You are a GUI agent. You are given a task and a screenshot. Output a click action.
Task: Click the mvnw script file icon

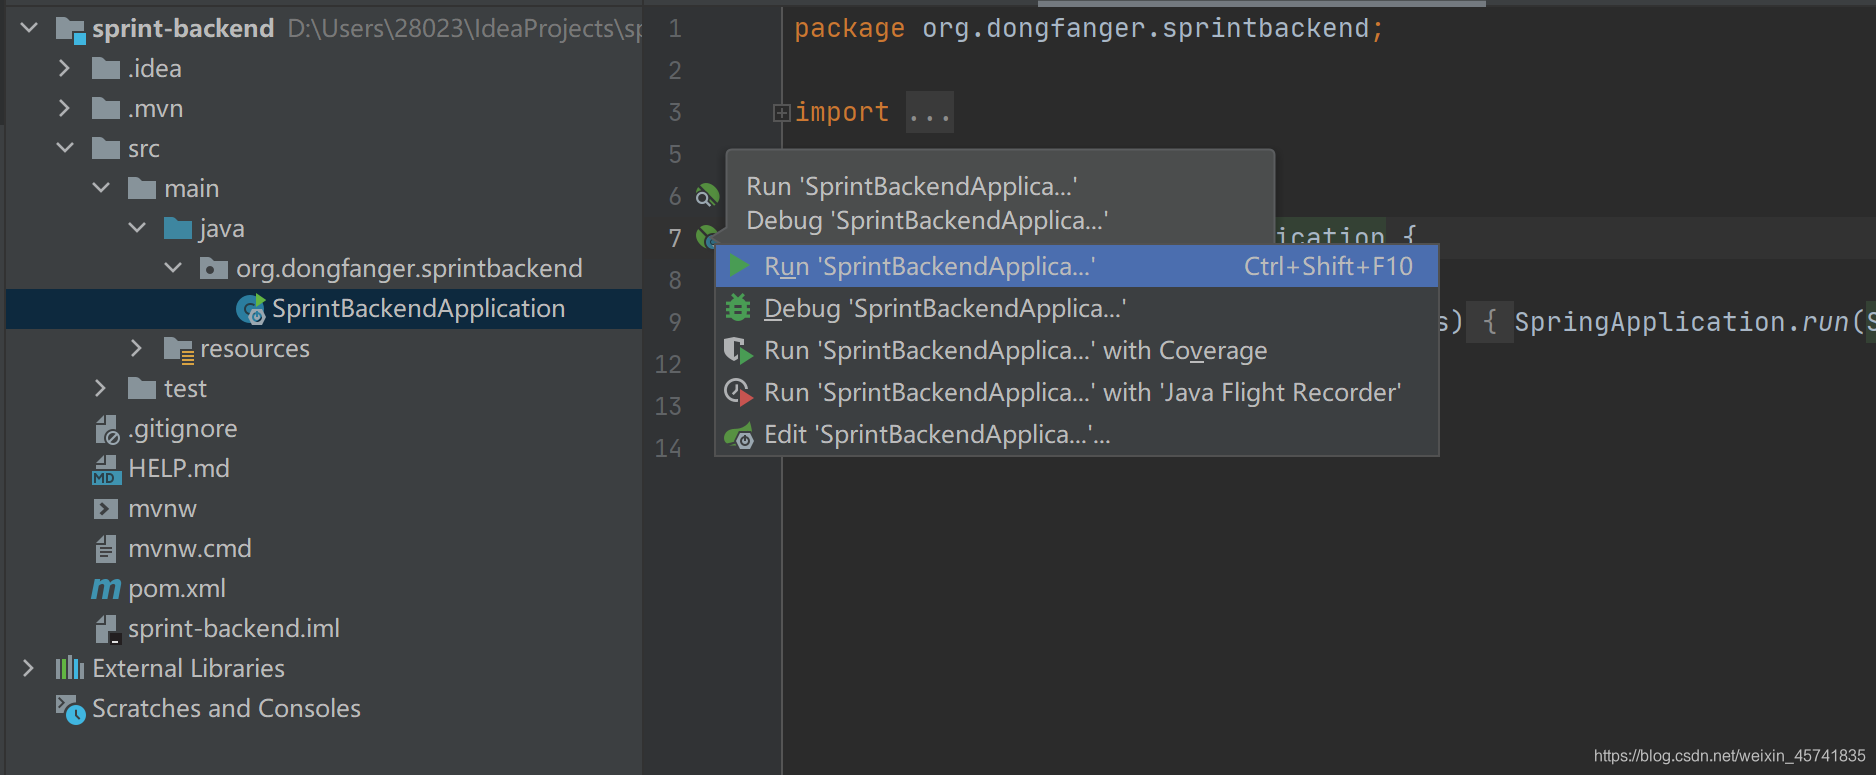[x=105, y=509]
